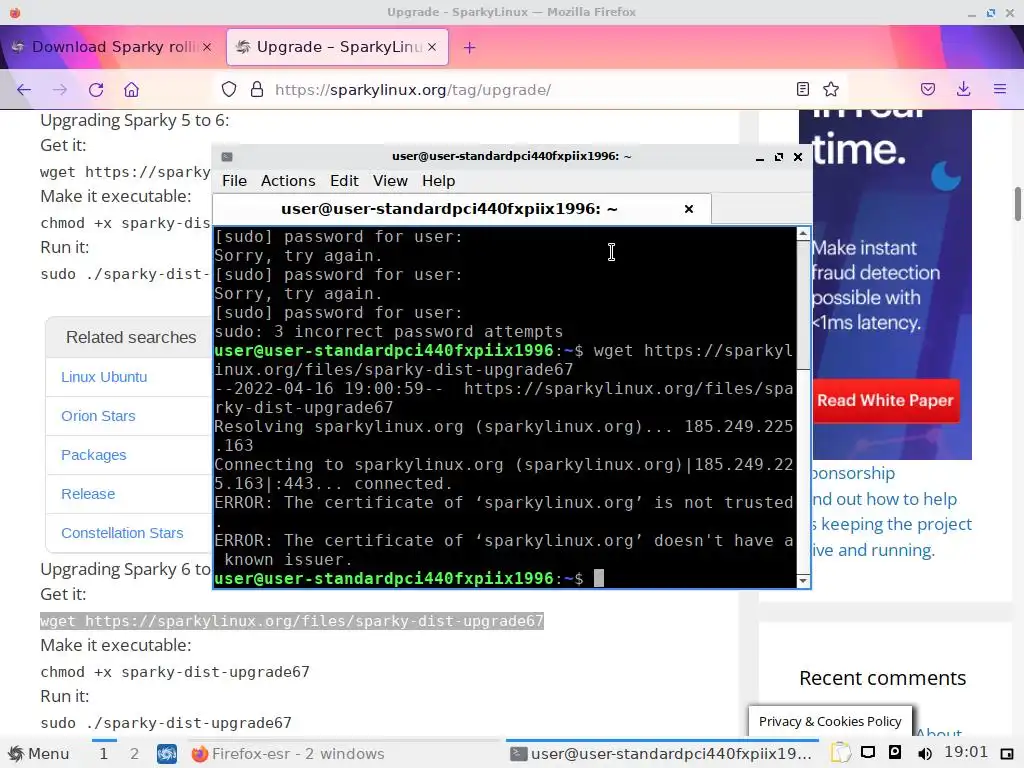Open the clipboard manager tray icon

840,754
